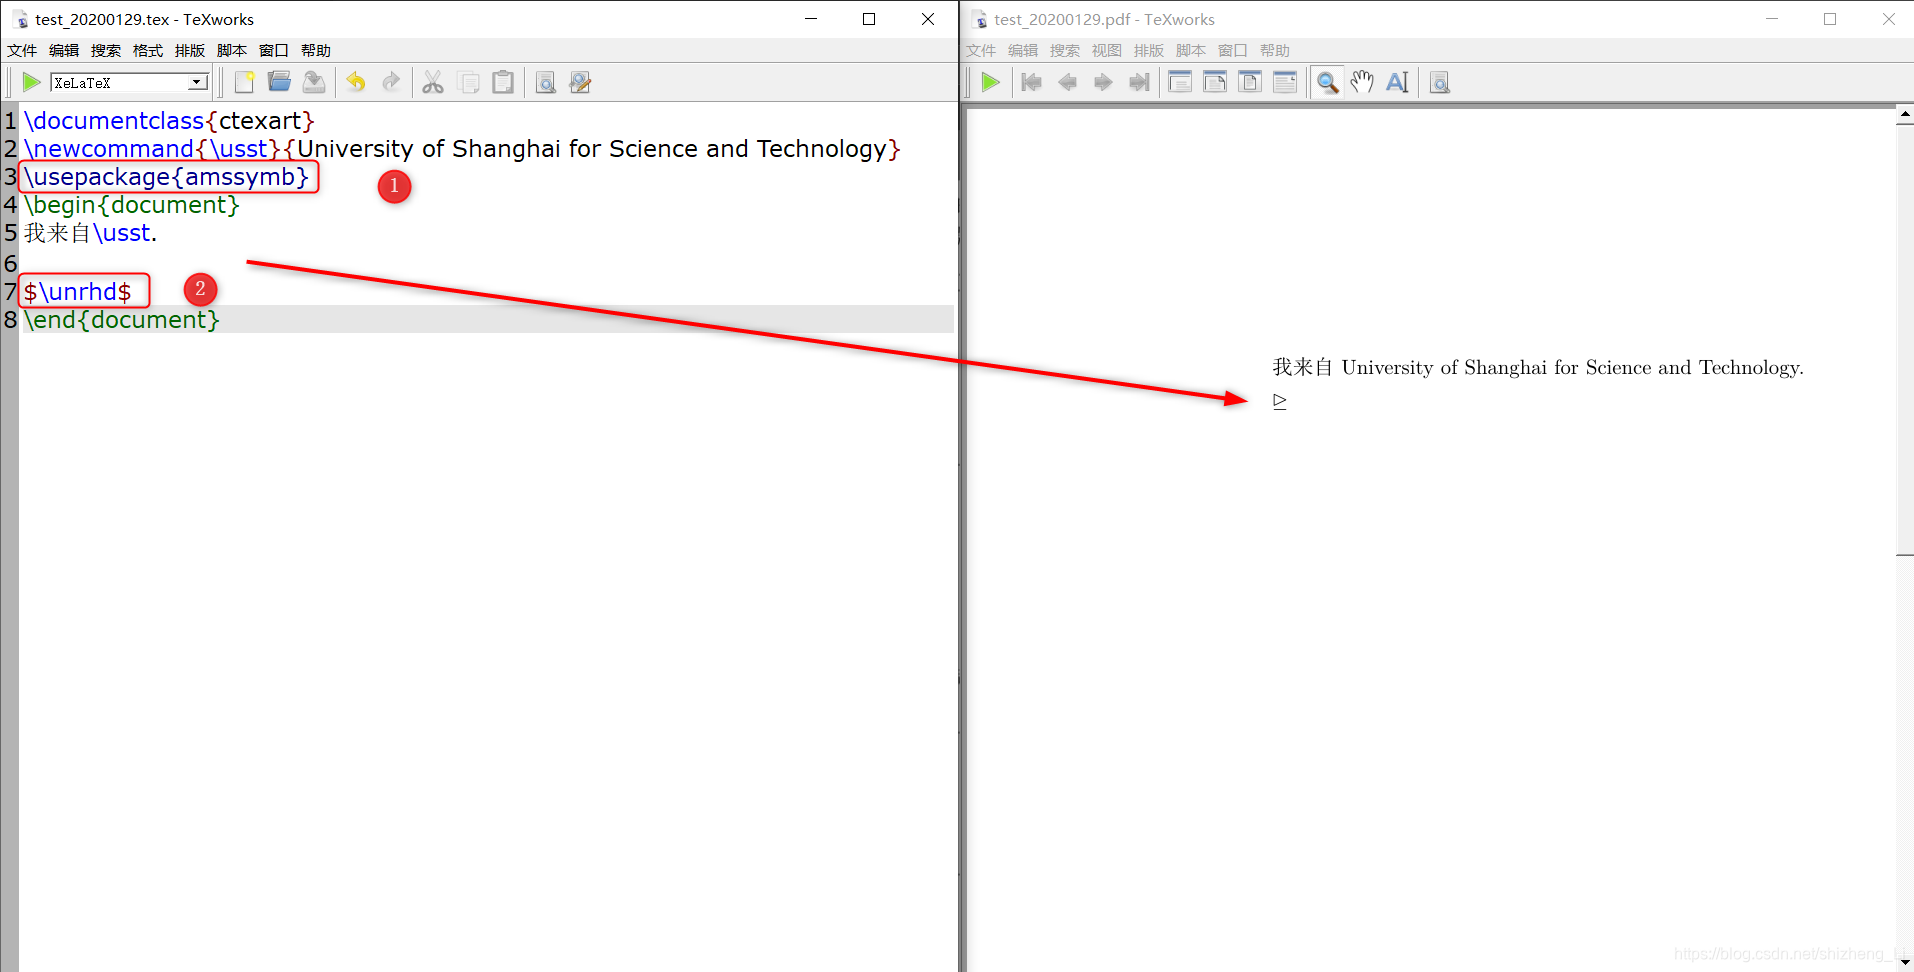
Task: Open 帮助 menu in PDF window
Action: point(1275,50)
